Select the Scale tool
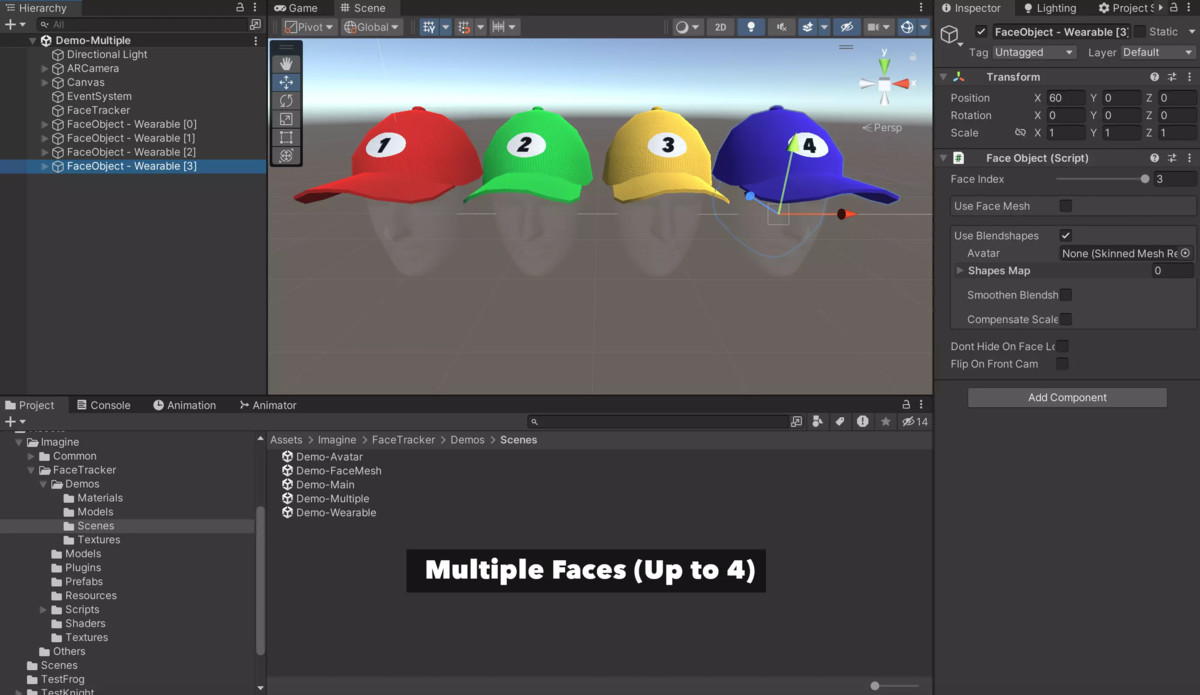 [x=286, y=118]
